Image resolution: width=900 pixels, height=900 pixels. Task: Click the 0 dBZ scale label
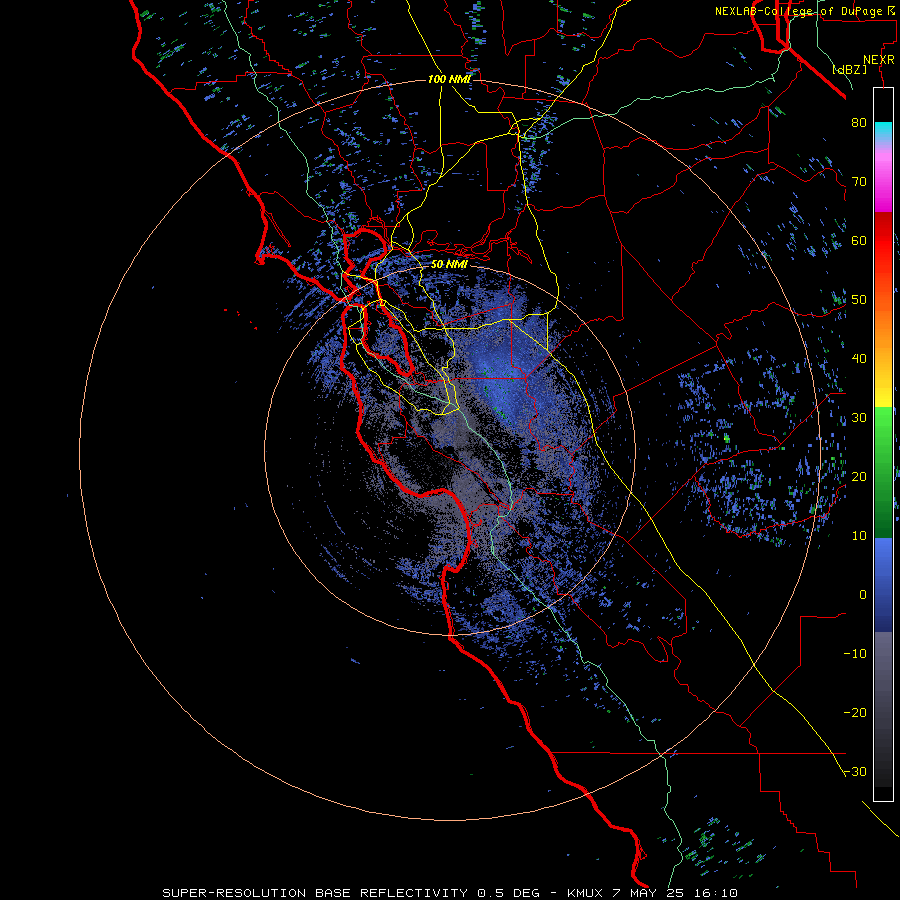pos(863,595)
